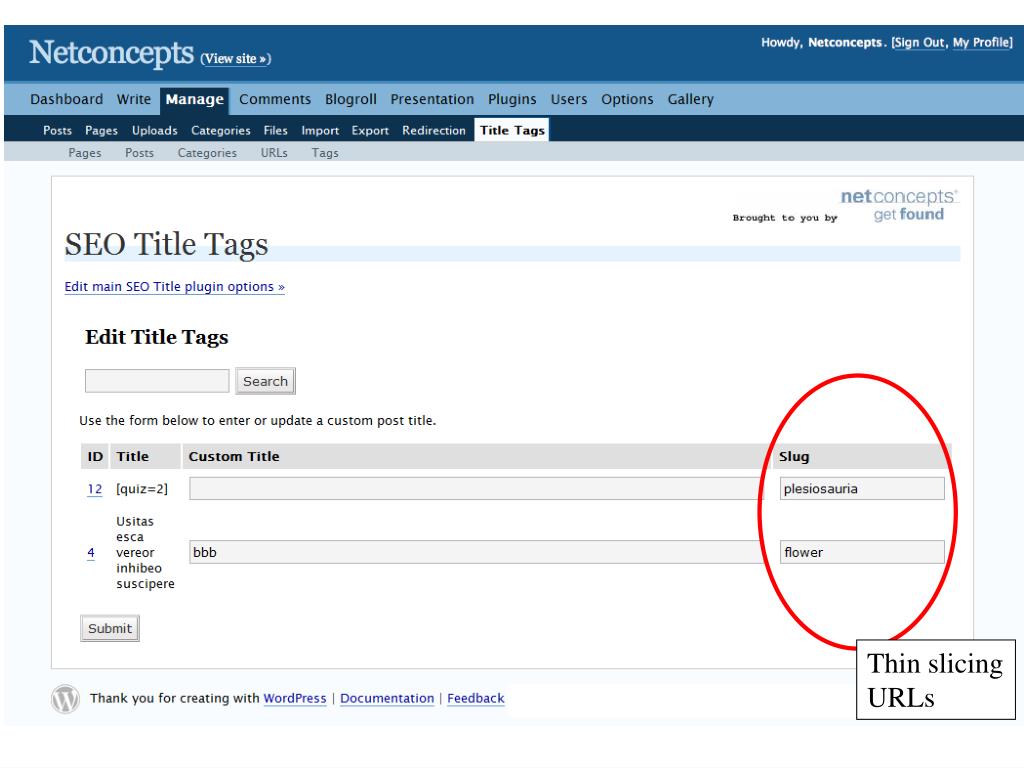Open the Gallery menu

point(690,99)
